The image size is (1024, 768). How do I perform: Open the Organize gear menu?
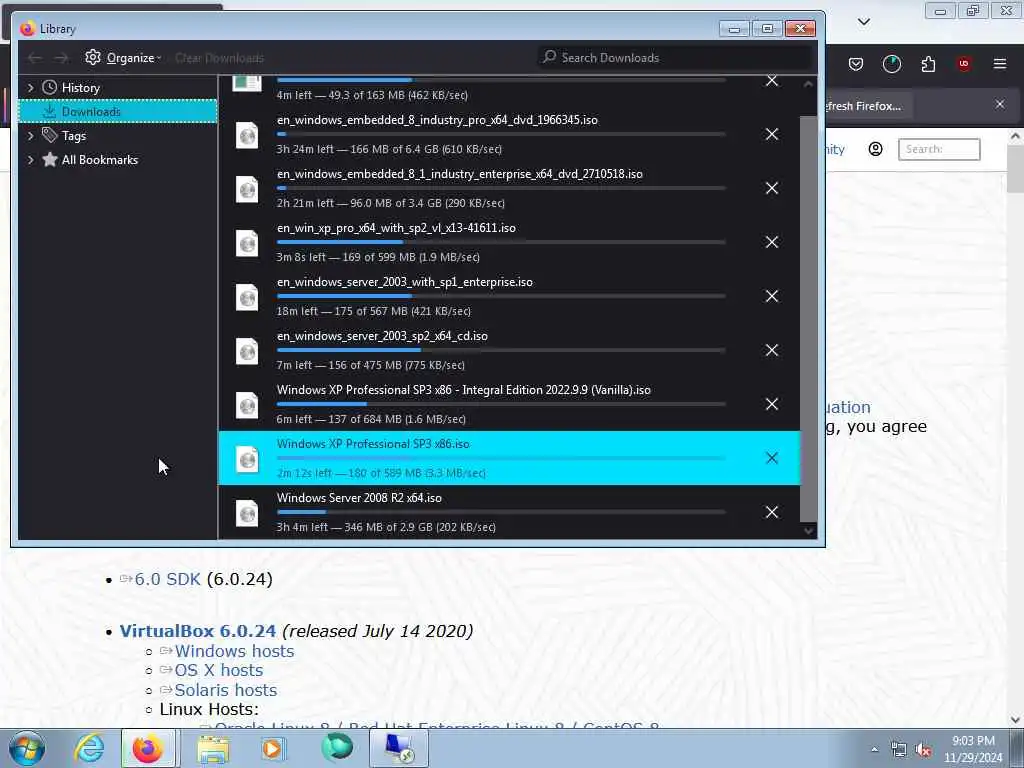(x=123, y=57)
